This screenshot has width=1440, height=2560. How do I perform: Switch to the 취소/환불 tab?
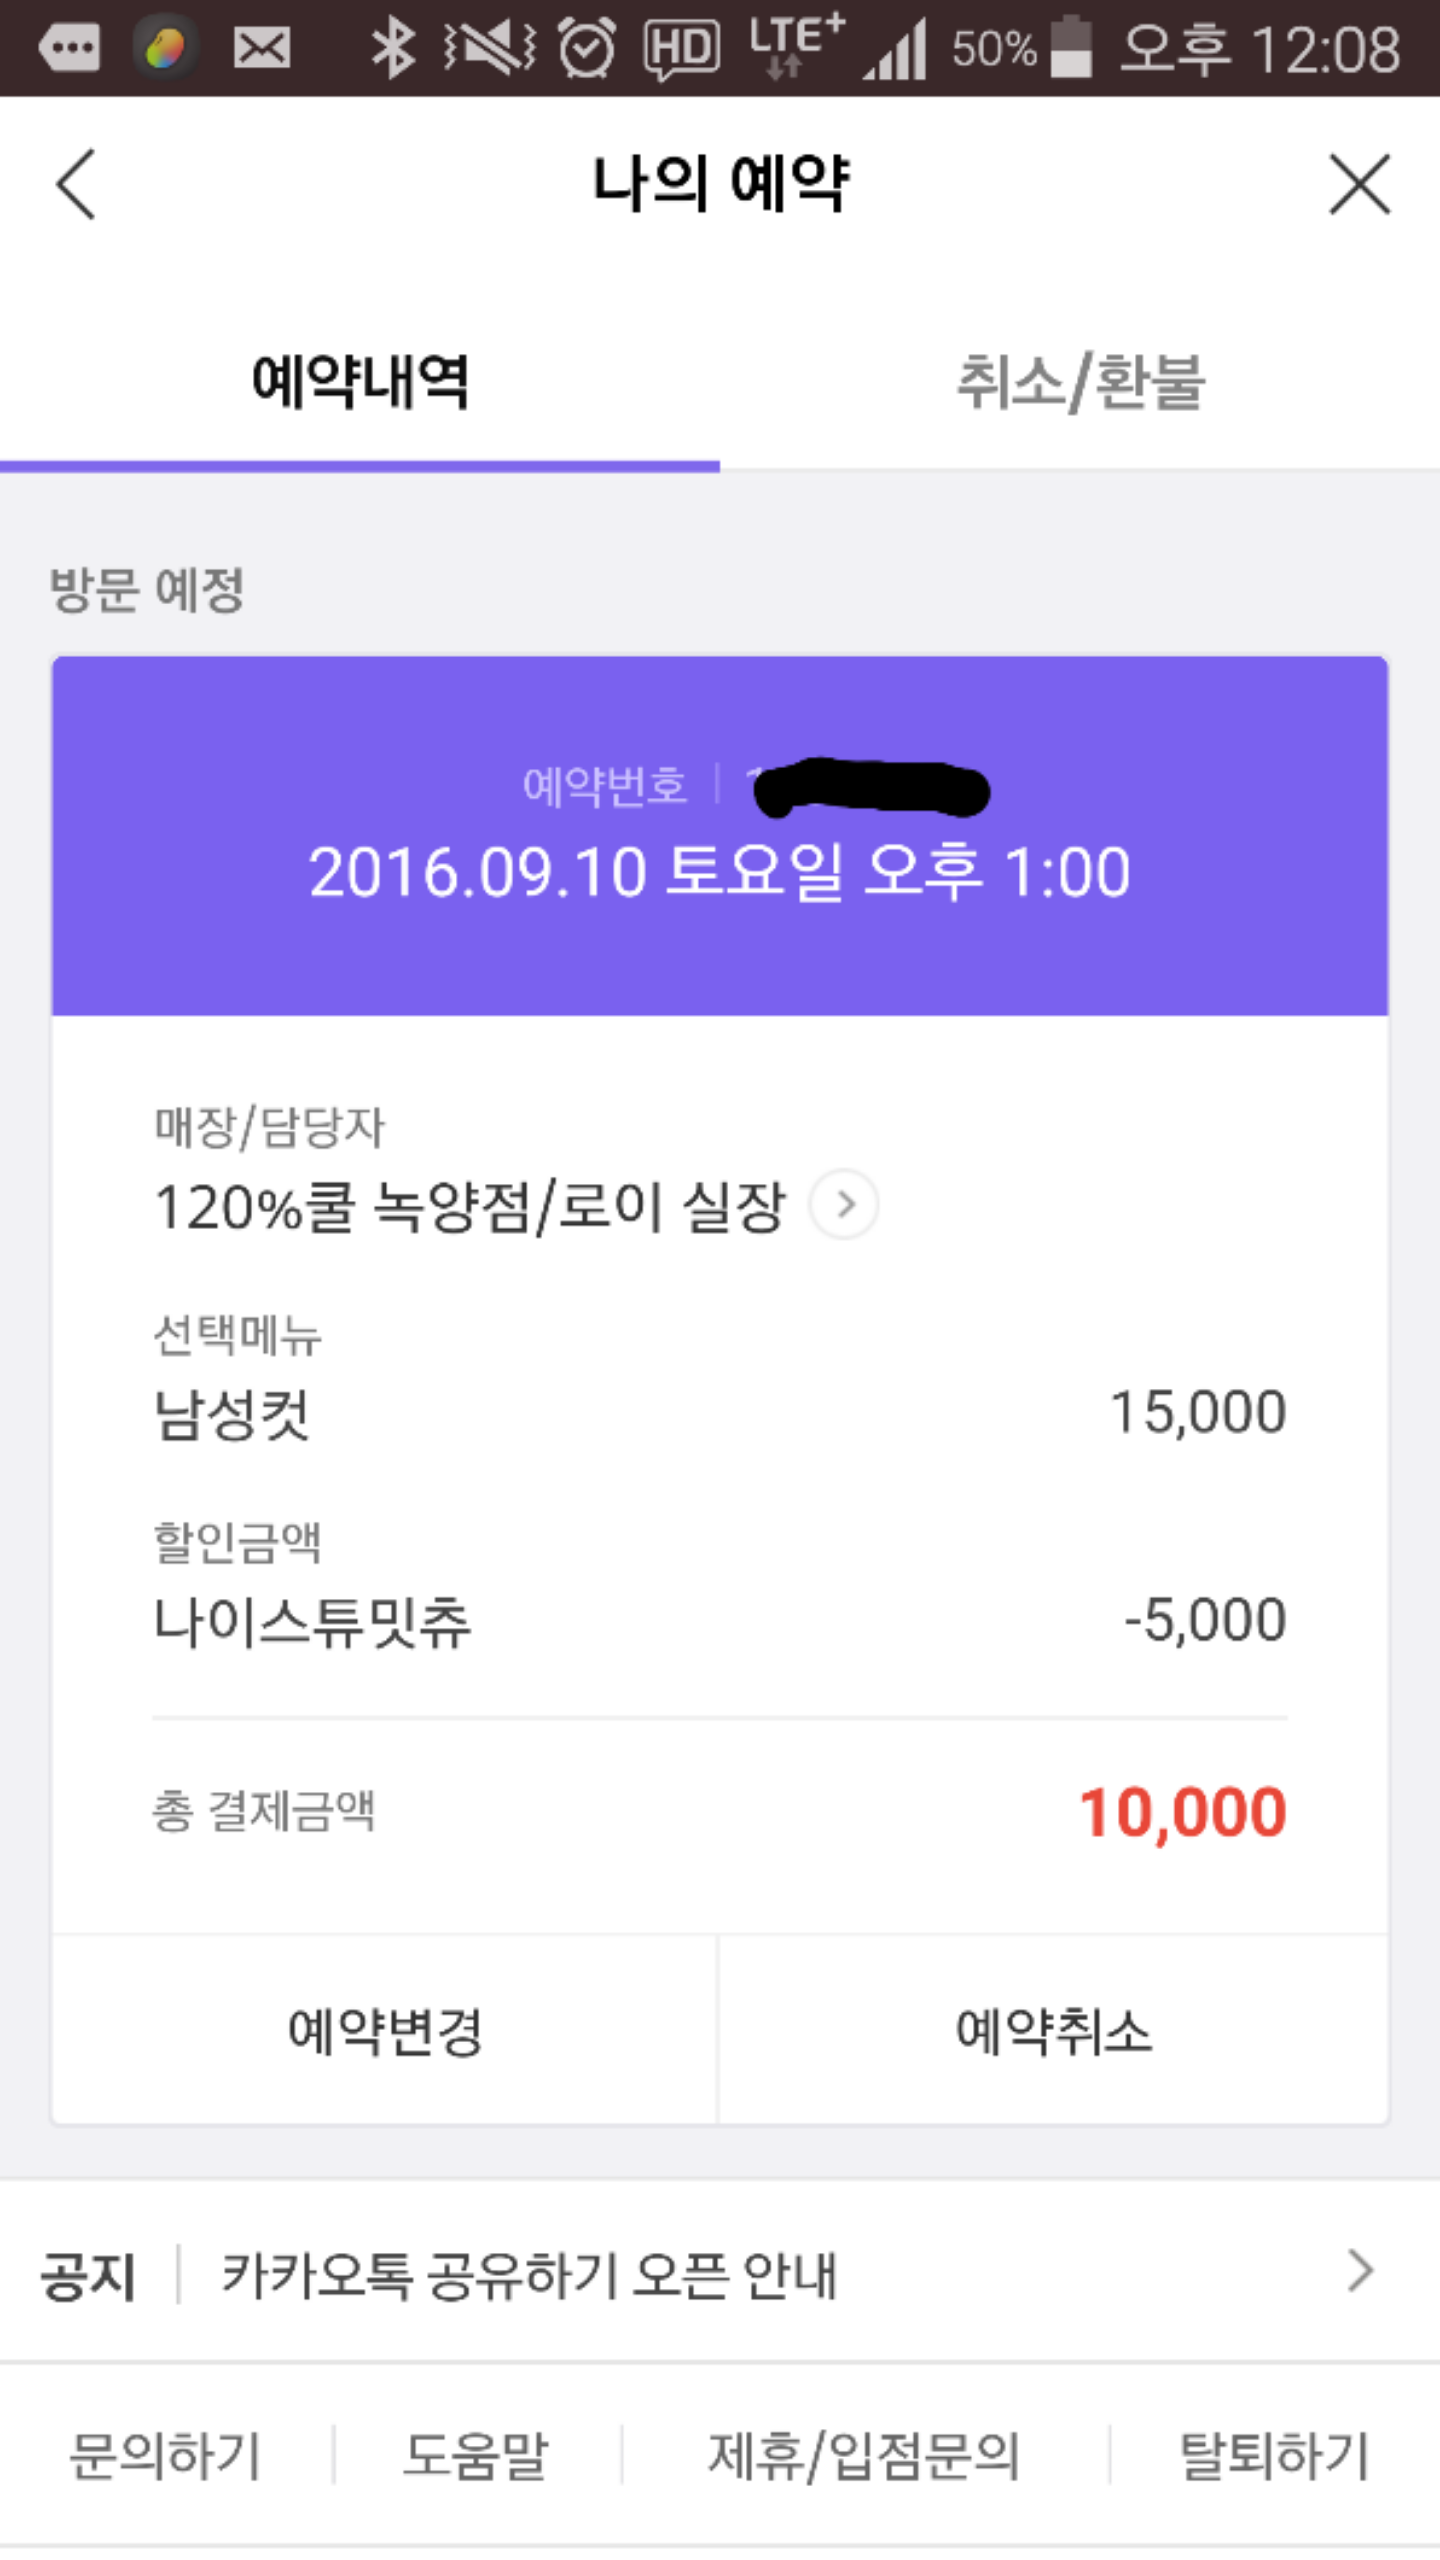coord(1080,382)
